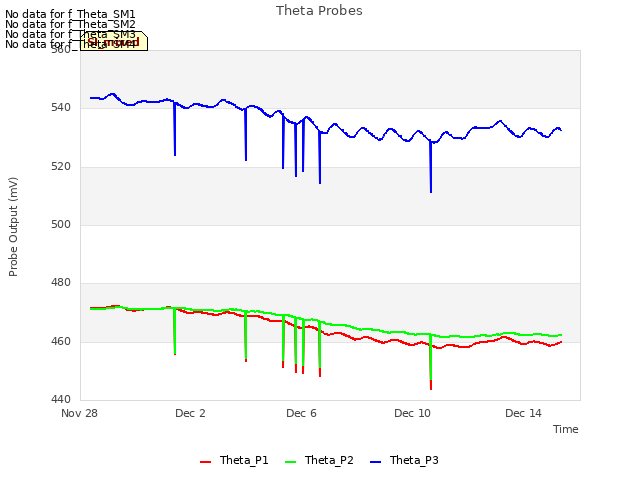The width and height of the screenshot is (640, 480).
Task: Click the yellow annotation flag above the chart
Action: [x=113, y=41]
